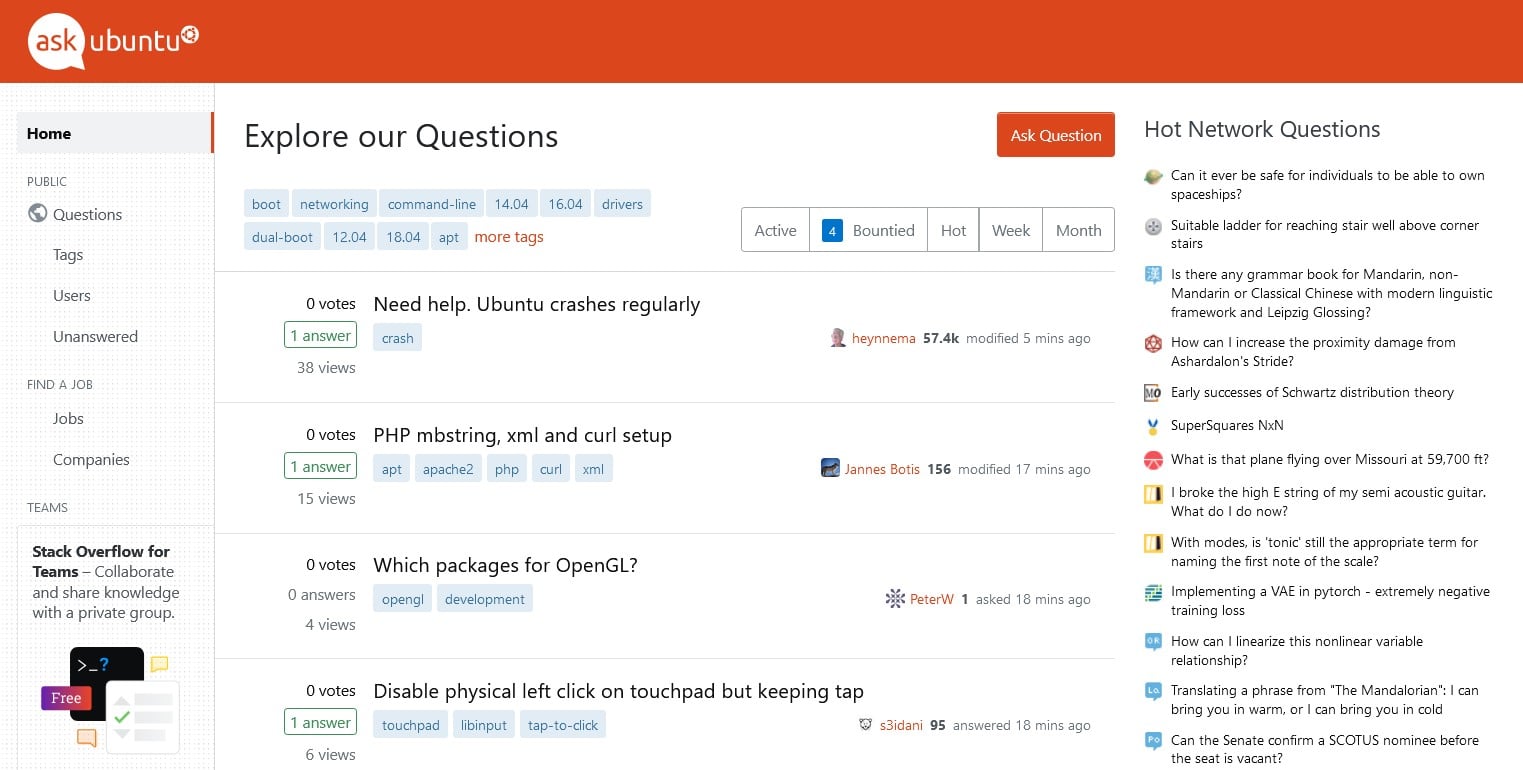Image resolution: width=1523 pixels, height=770 pixels.
Task: Open Jannes Botis profile link
Action: point(882,469)
